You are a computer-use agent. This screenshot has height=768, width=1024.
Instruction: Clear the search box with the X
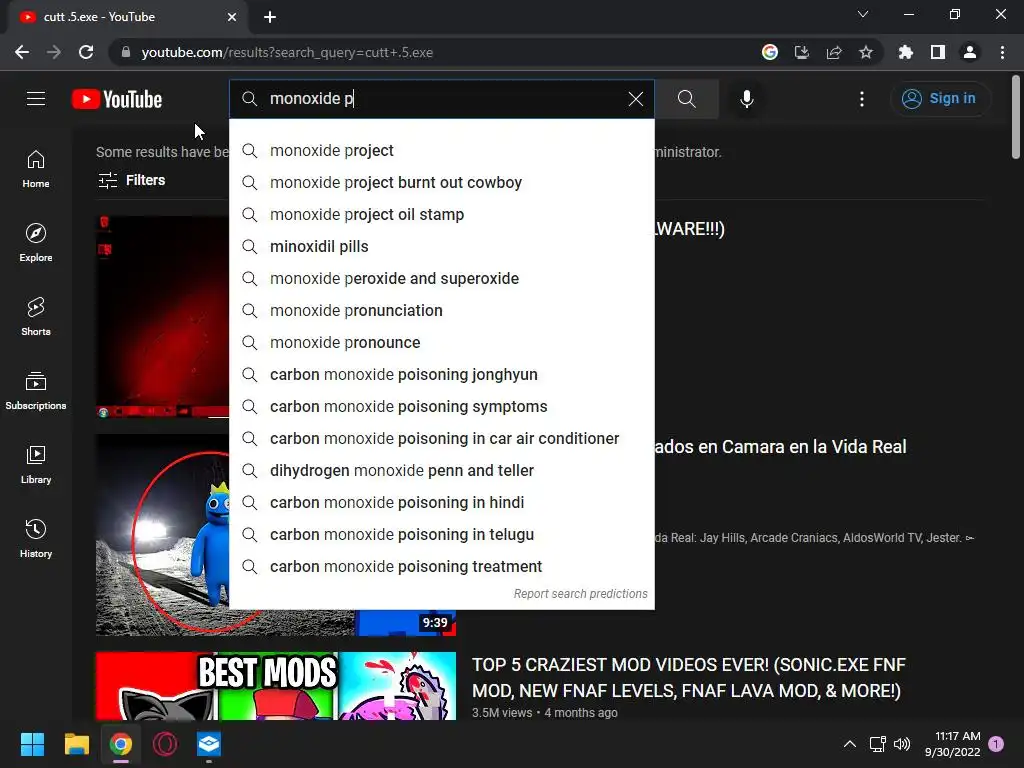coord(635,99)
